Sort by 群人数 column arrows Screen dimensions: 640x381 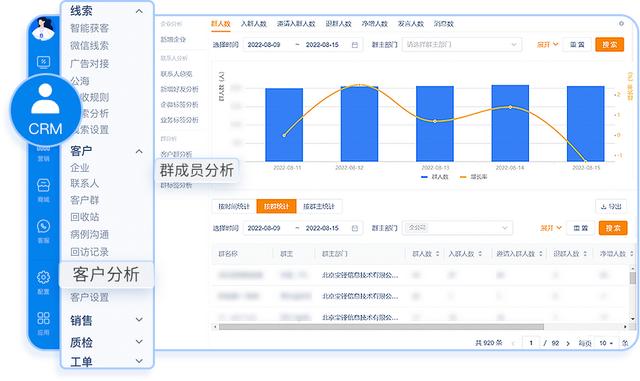pyautogui.click(x=438, y=254)
